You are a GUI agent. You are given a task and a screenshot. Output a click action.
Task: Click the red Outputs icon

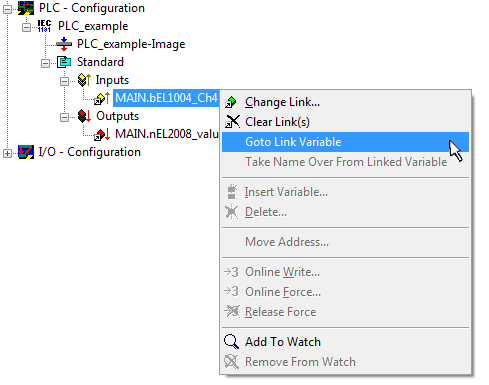pyautogui.click(x=84, y=116)
